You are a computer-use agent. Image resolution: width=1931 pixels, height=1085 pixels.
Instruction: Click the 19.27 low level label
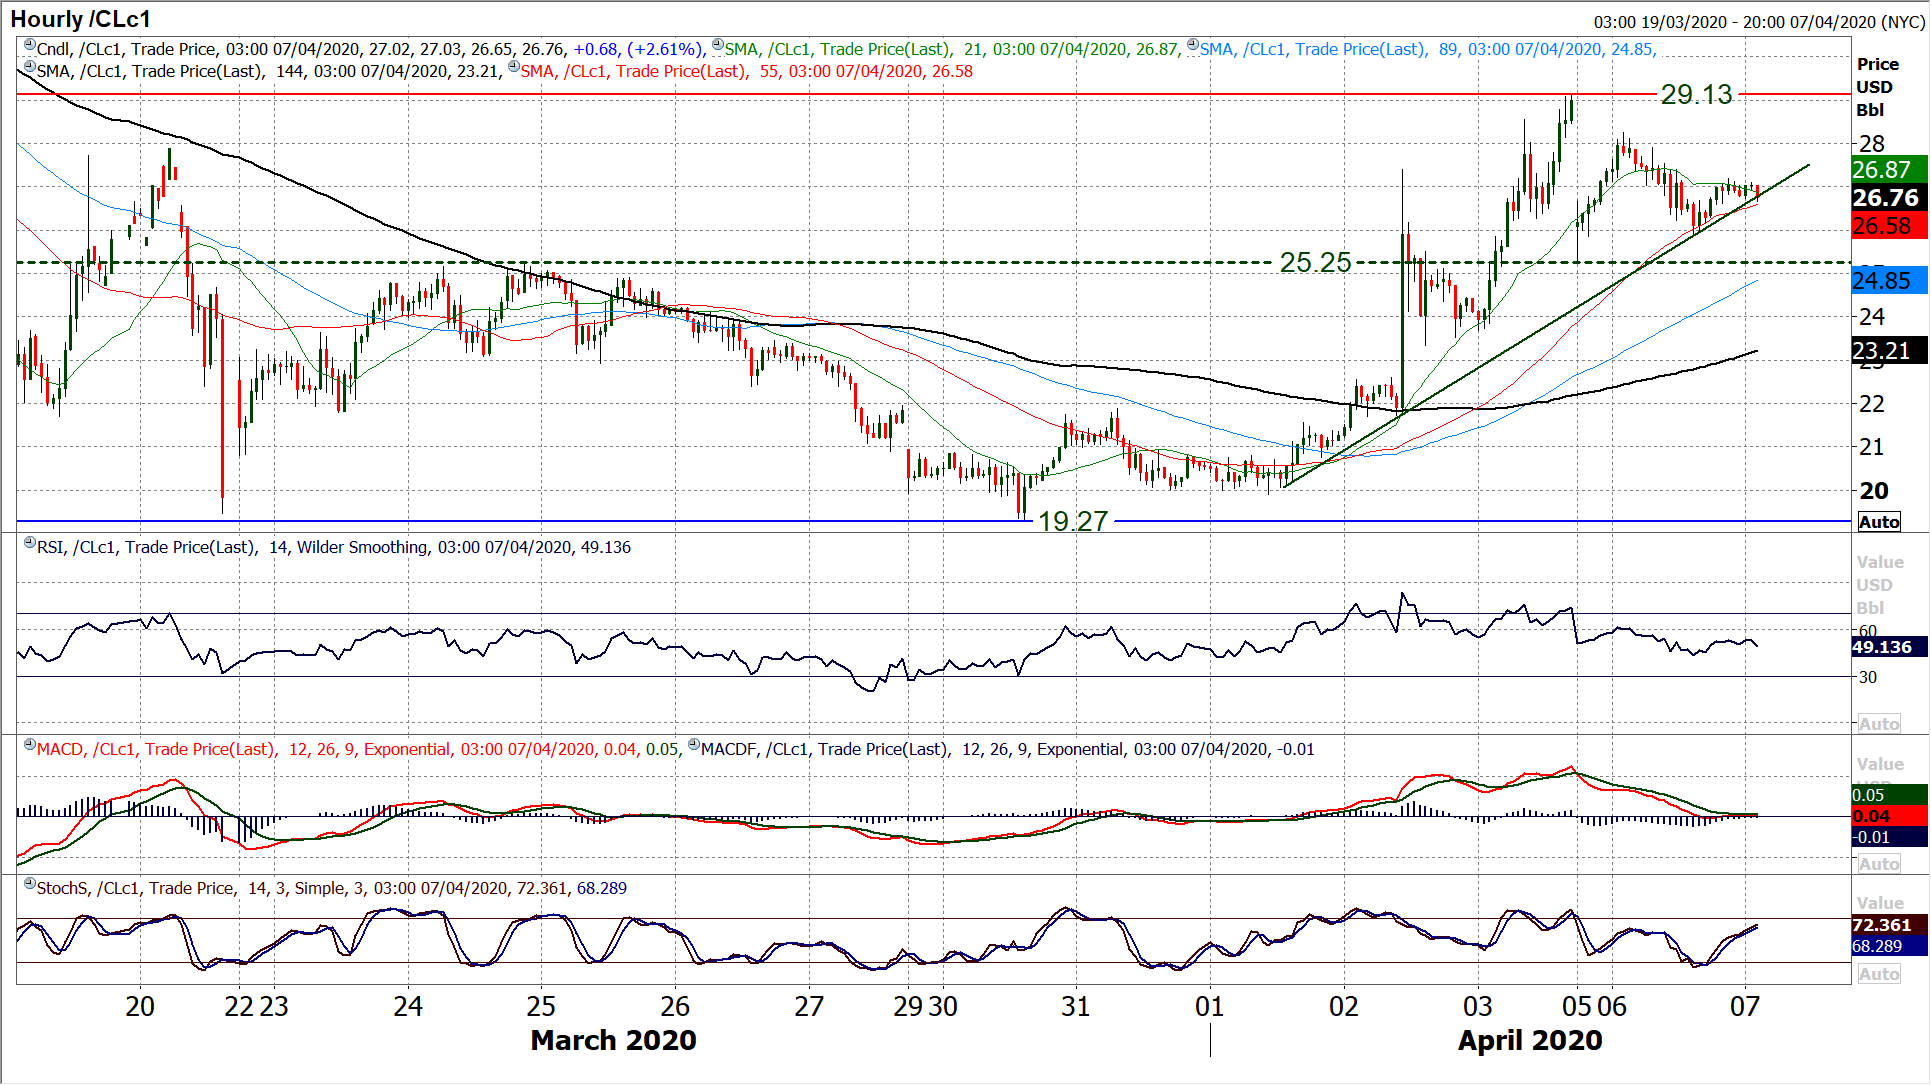coord(1073,521)
